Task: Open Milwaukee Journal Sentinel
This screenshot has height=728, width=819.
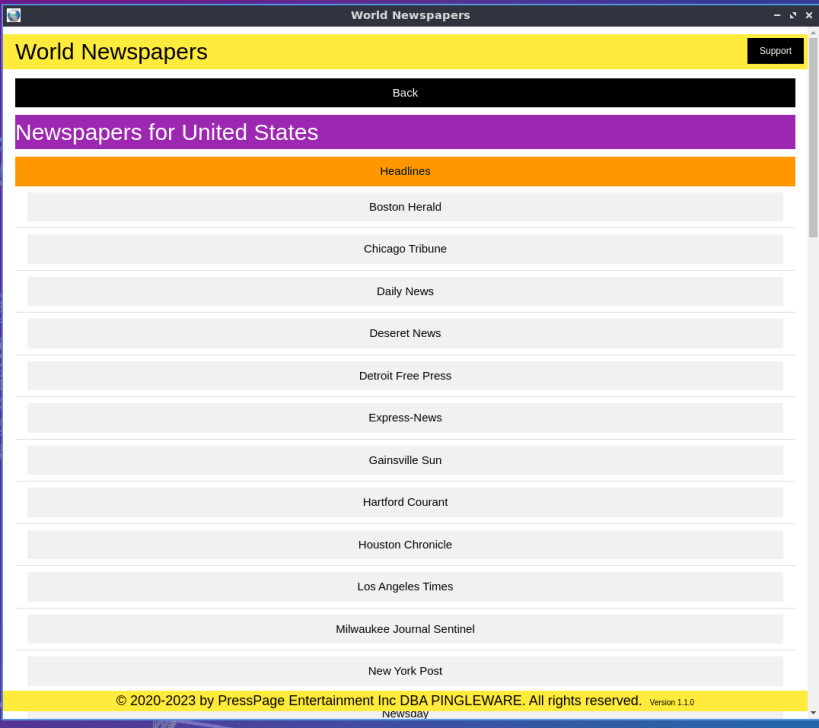Action: [x=405, y=629]
